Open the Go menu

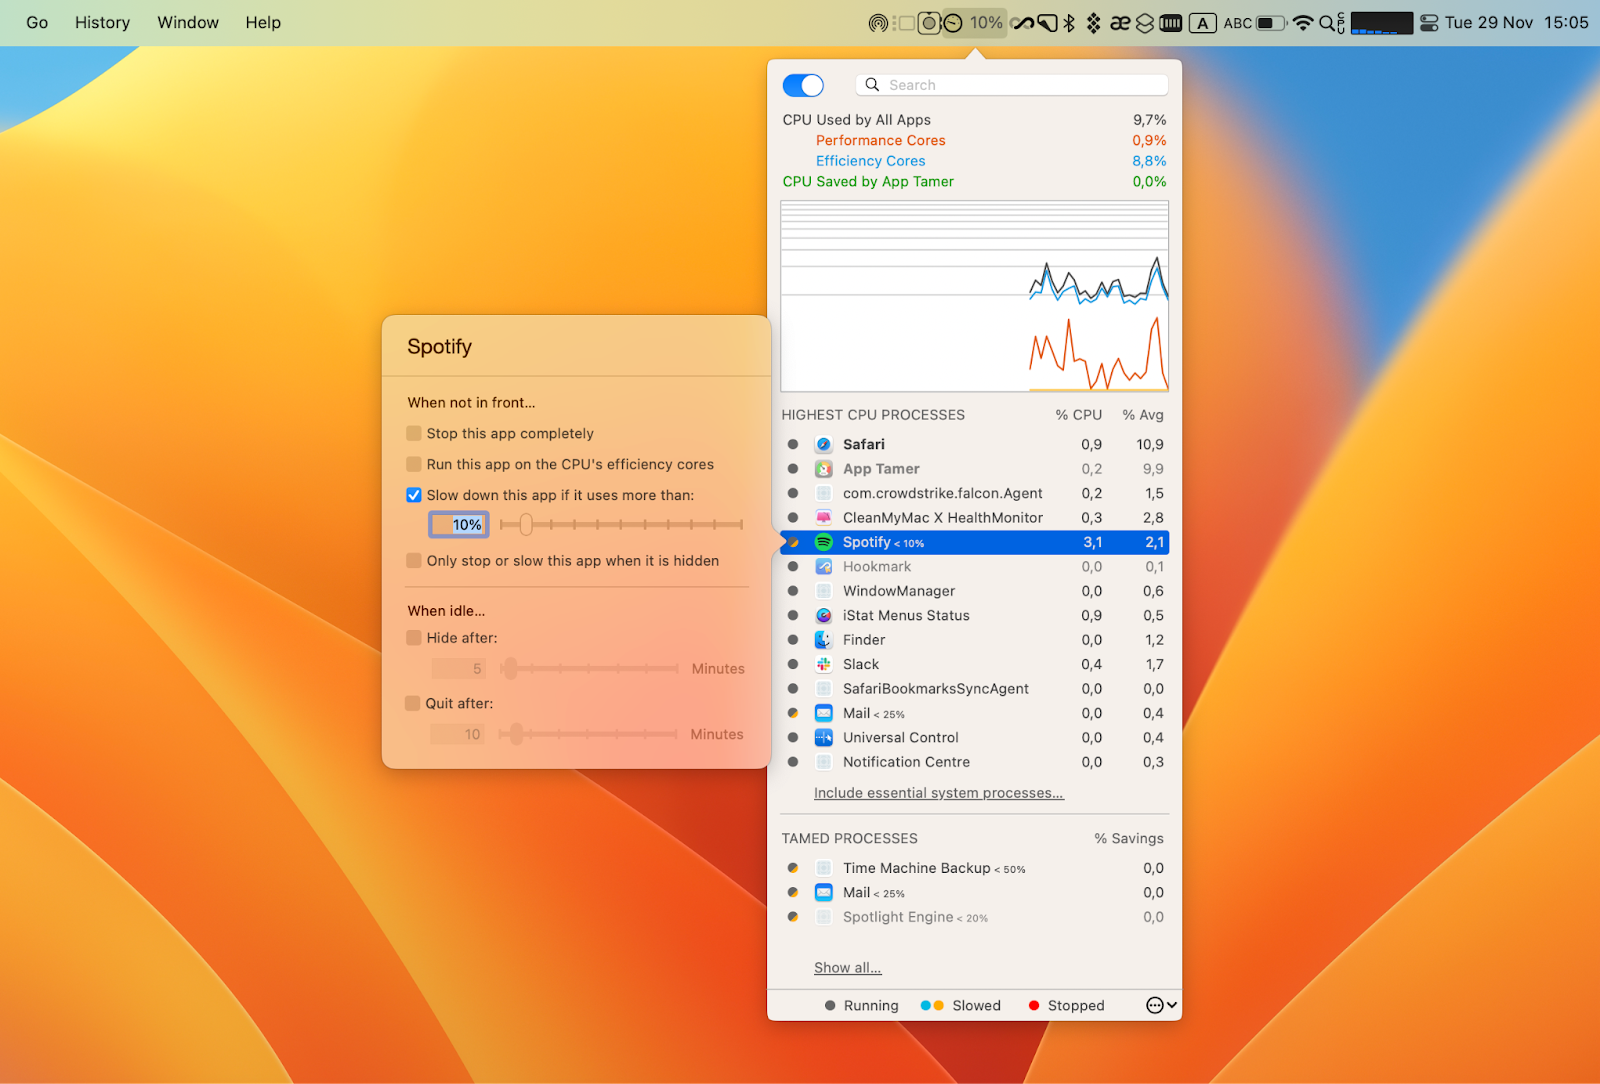point(37,23)
